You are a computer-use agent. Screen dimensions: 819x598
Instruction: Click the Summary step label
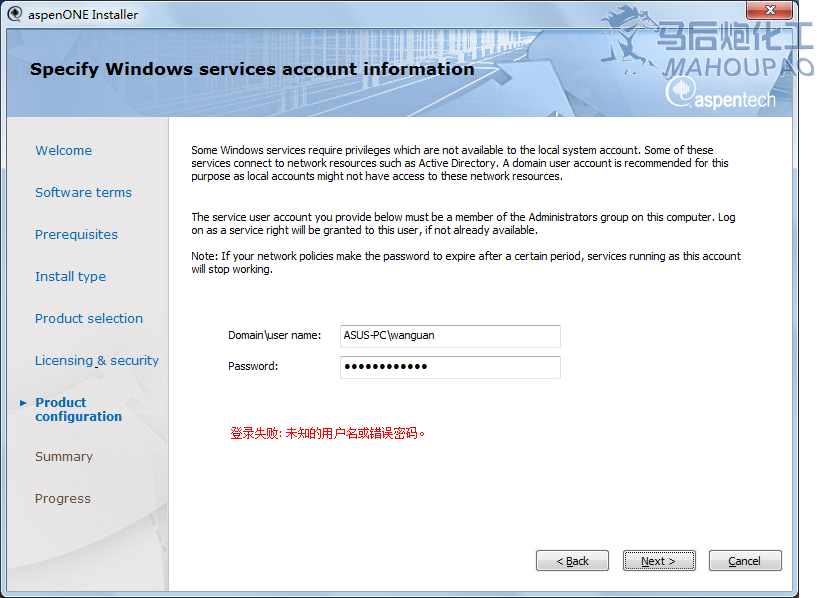[64, 456]
